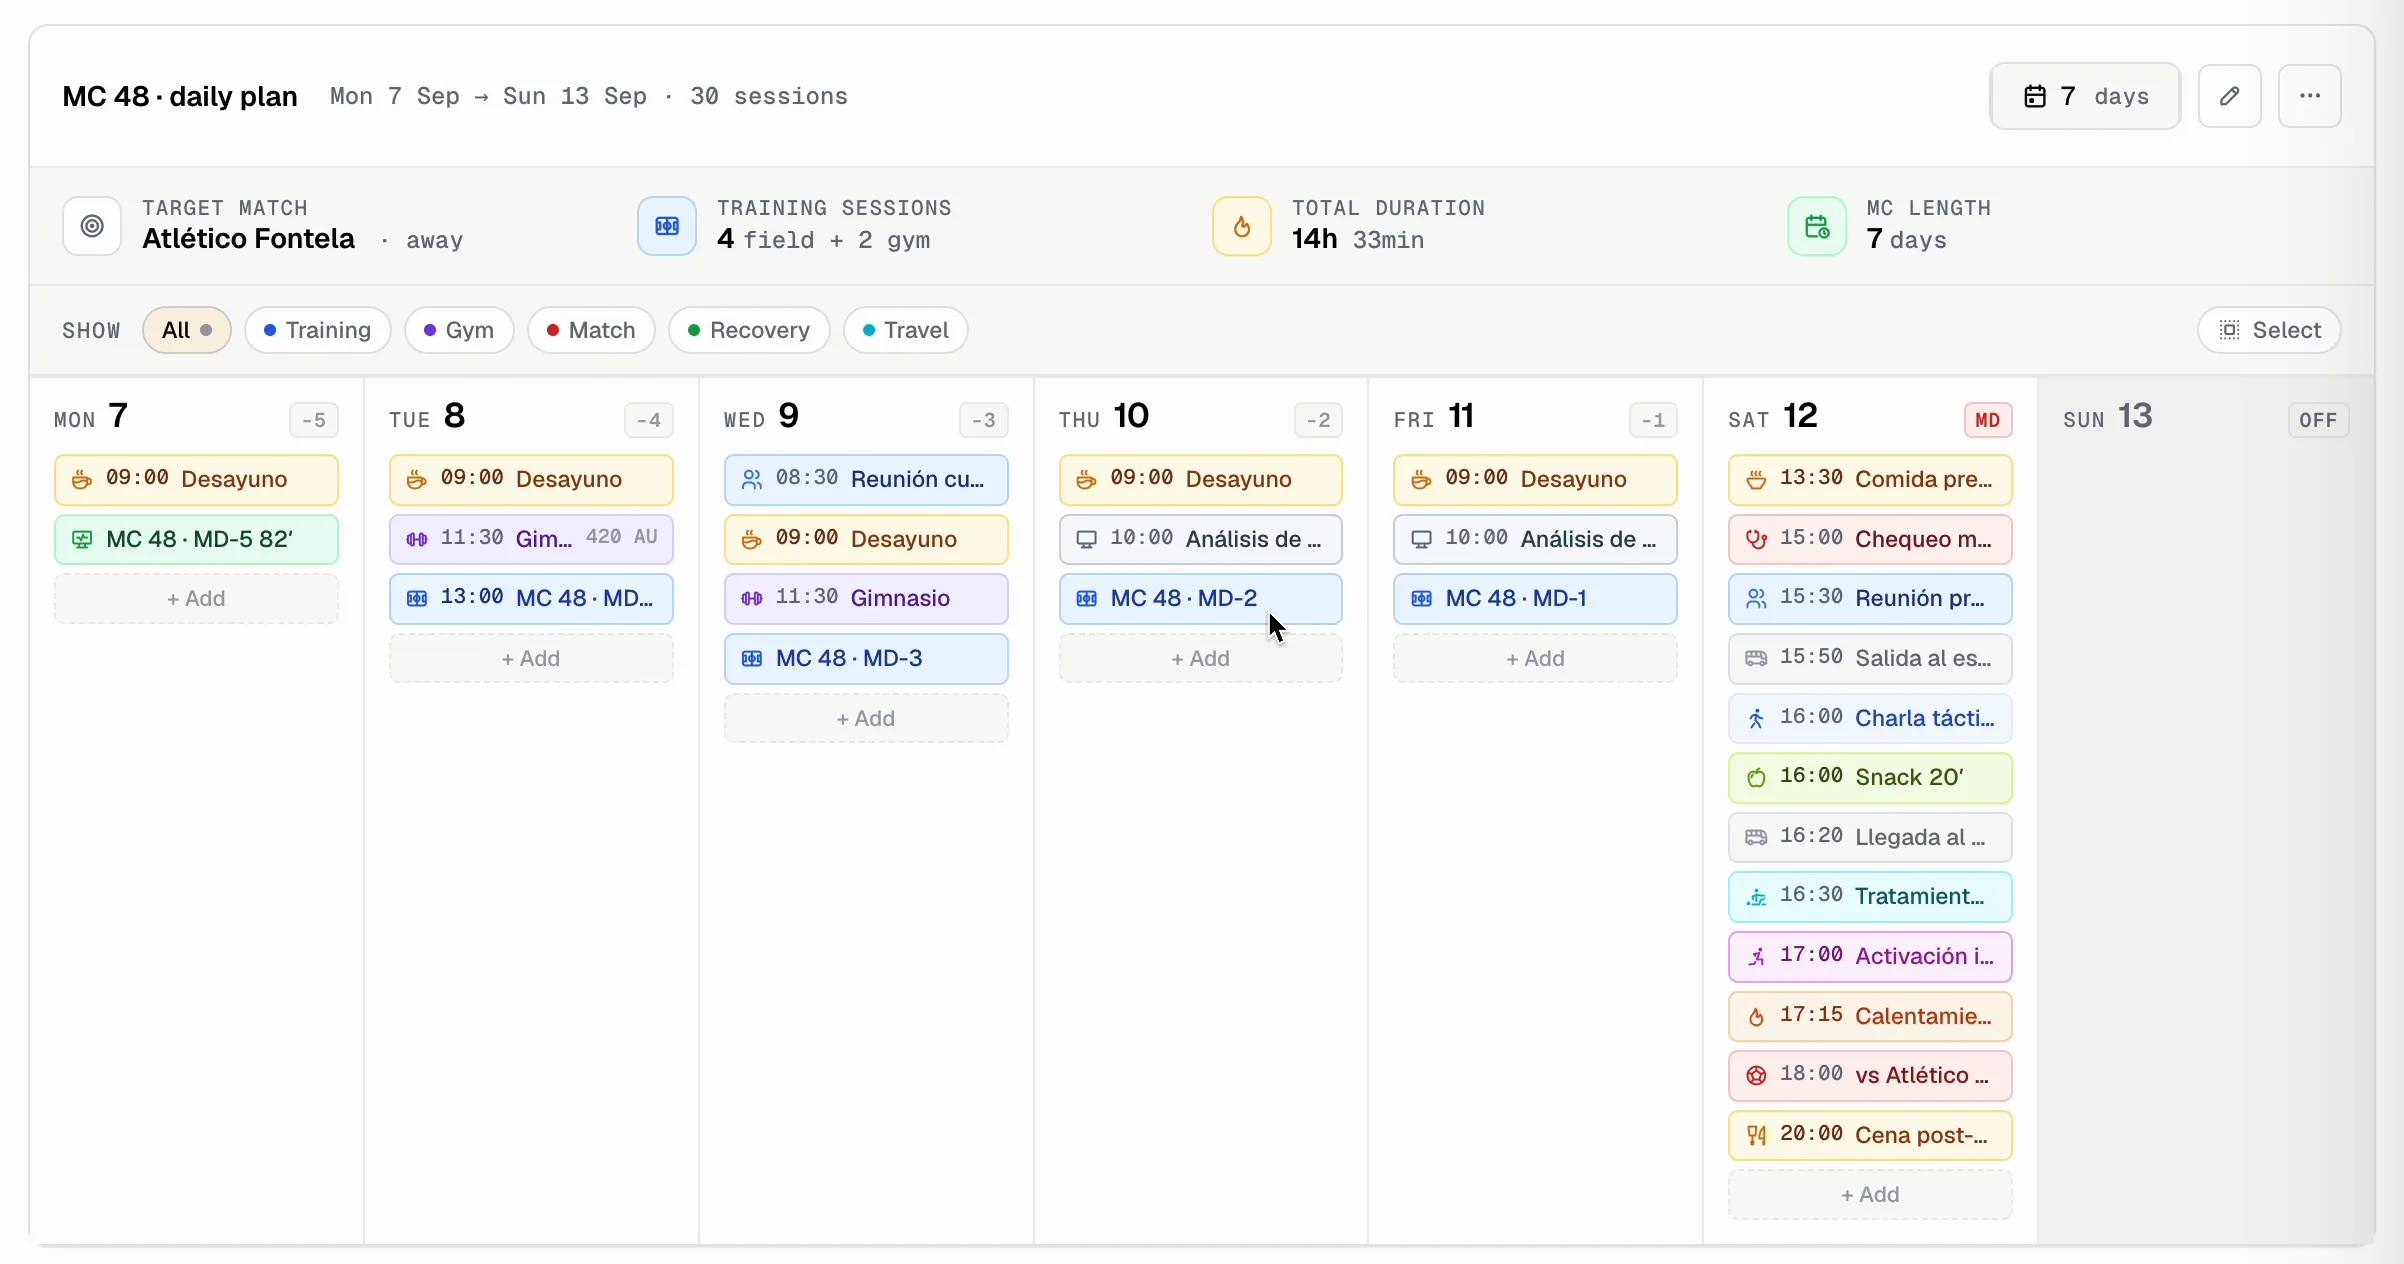The image size is (2404, 1264).
Task: Click stethoscope icon on 15:00 Chequeo card
Action: click(x=1756, y=540)
